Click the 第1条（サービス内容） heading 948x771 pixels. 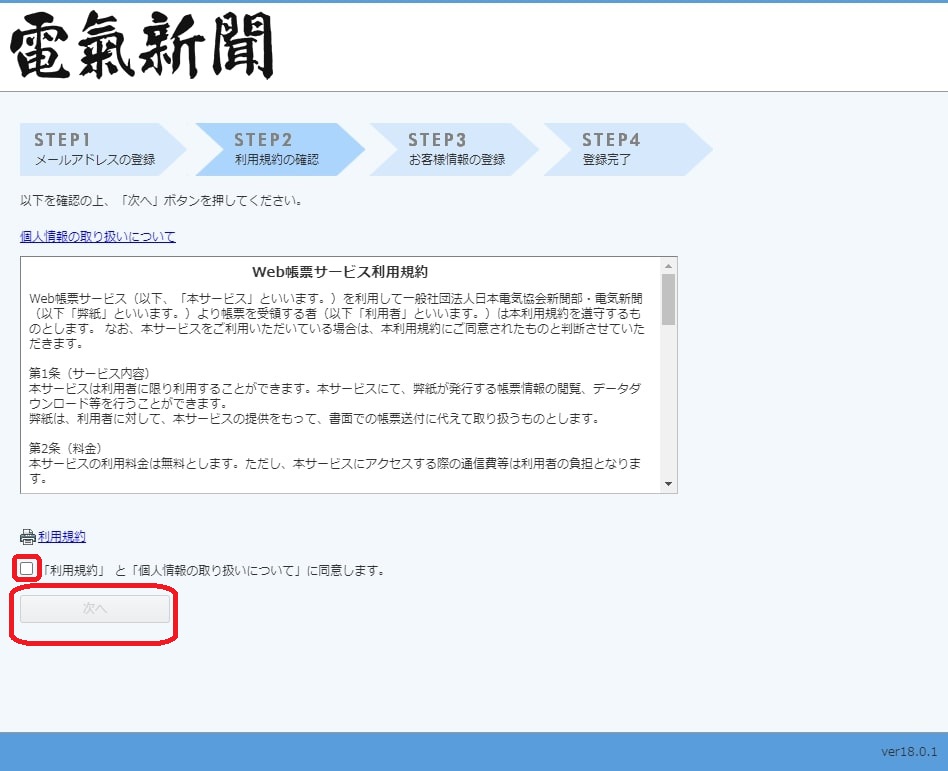coord(89,373)
